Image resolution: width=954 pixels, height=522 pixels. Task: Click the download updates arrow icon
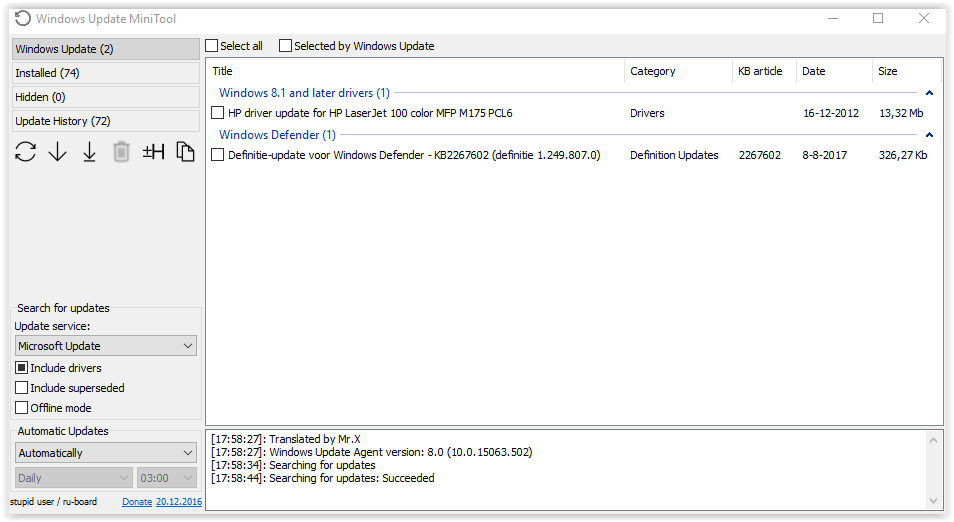(57, 152)
